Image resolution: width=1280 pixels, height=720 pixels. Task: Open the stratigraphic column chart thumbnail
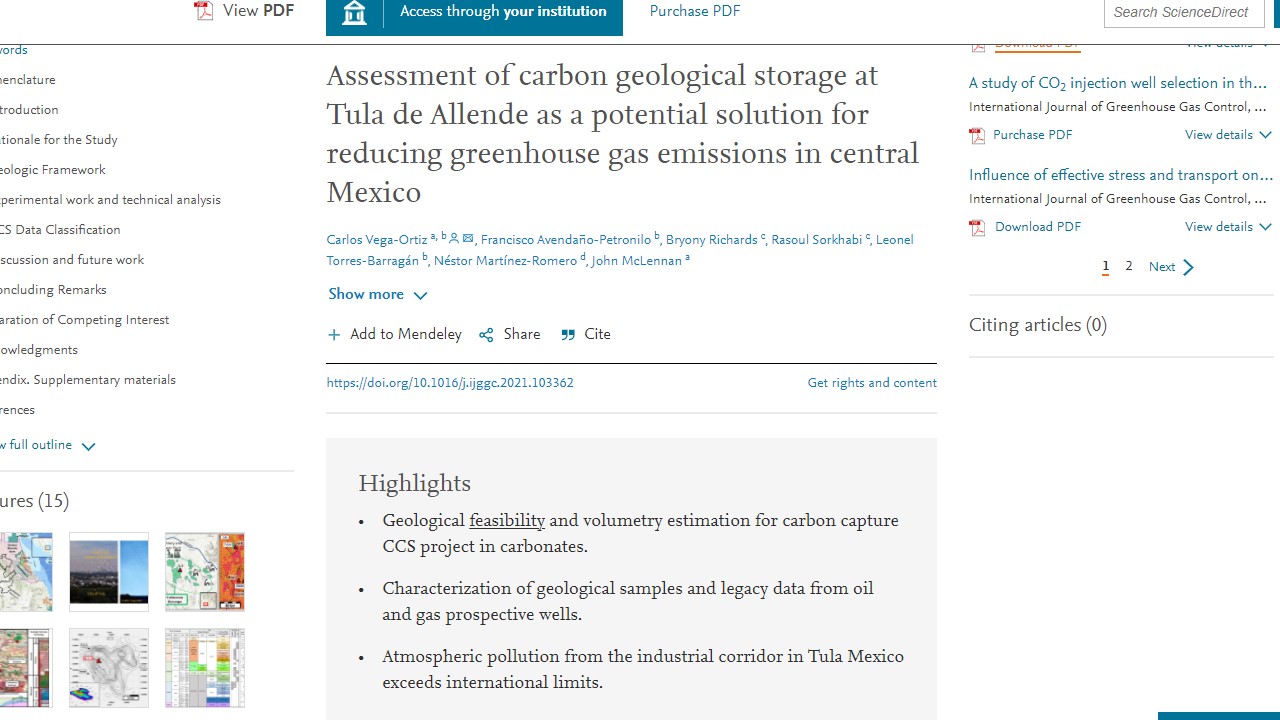[x=205, y=668]
